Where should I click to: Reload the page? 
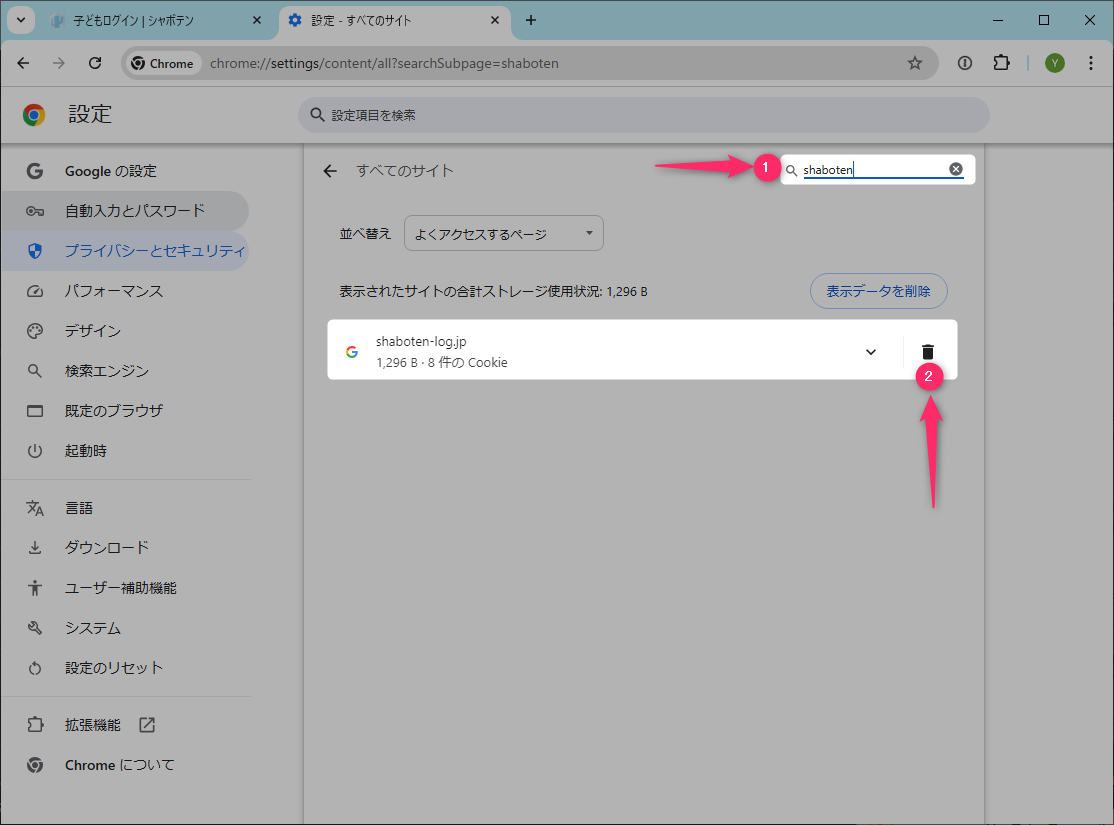tap(94, 63)
